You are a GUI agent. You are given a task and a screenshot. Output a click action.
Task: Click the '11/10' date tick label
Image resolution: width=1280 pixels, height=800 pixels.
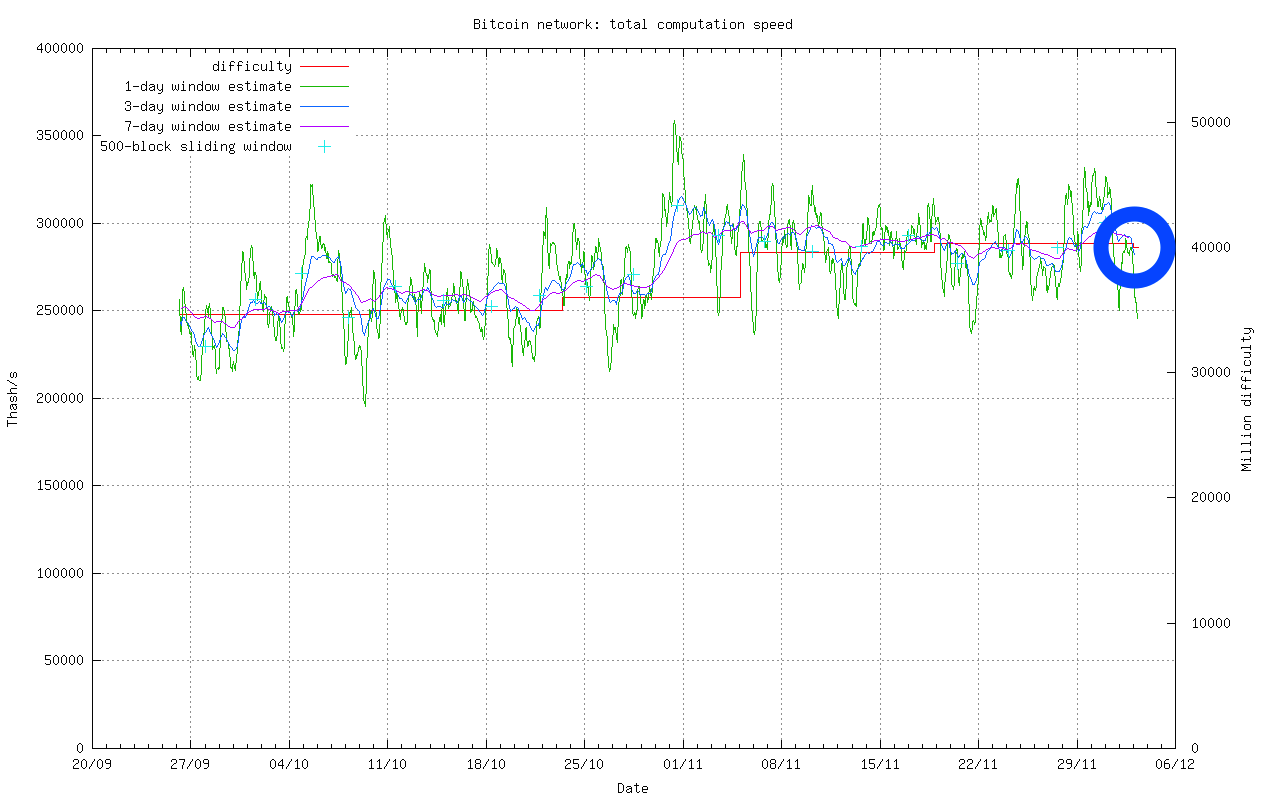coord(387,766)
